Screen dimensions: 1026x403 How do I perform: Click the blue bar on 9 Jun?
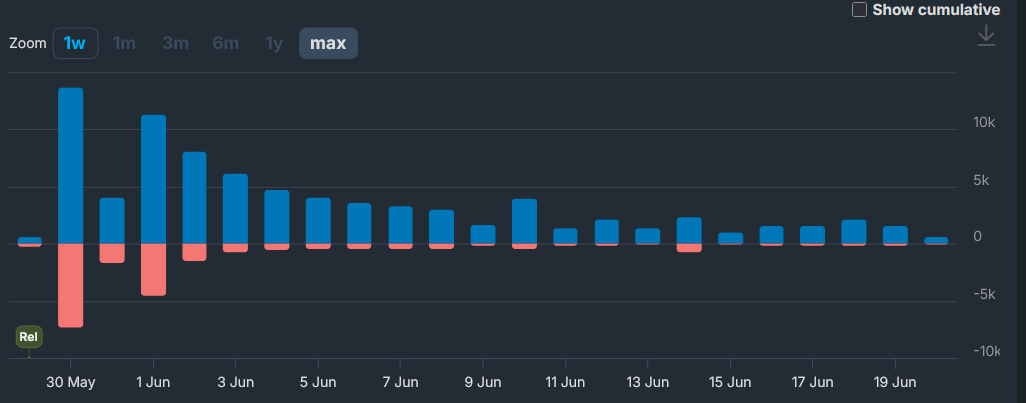[x=483, y=234]
